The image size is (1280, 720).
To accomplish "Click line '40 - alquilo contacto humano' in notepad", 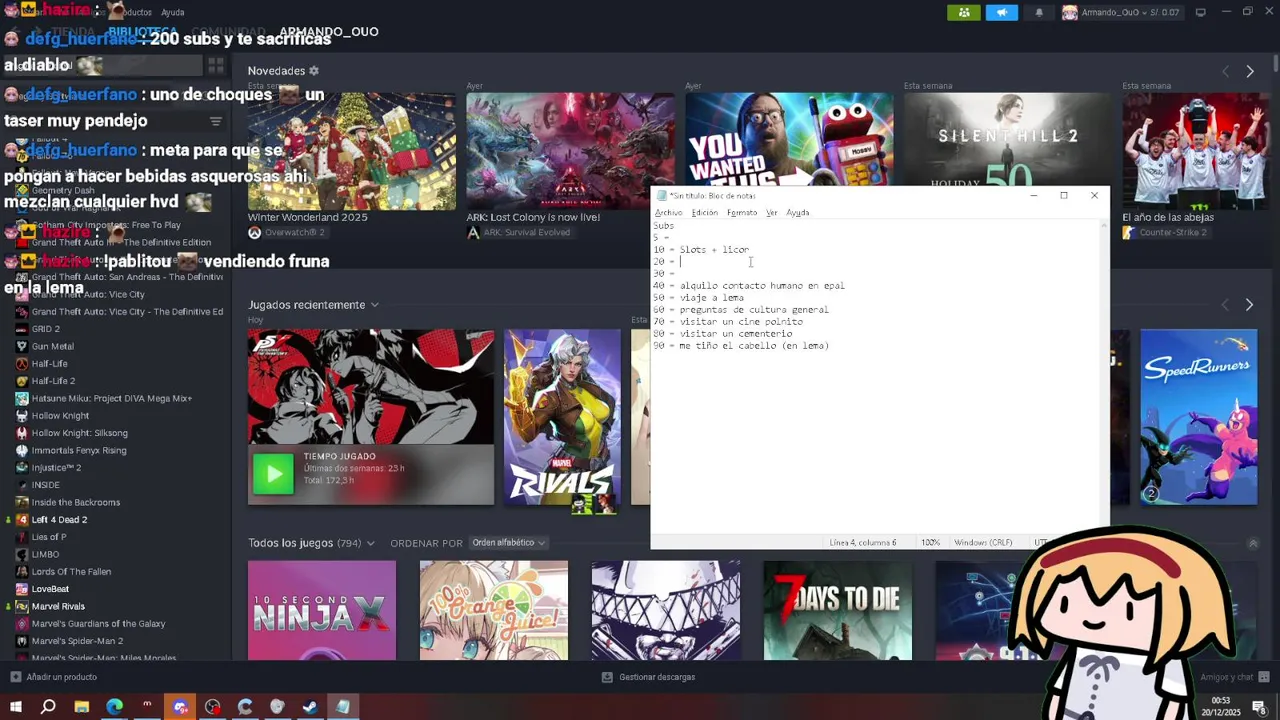I will [x=749, y=286].
